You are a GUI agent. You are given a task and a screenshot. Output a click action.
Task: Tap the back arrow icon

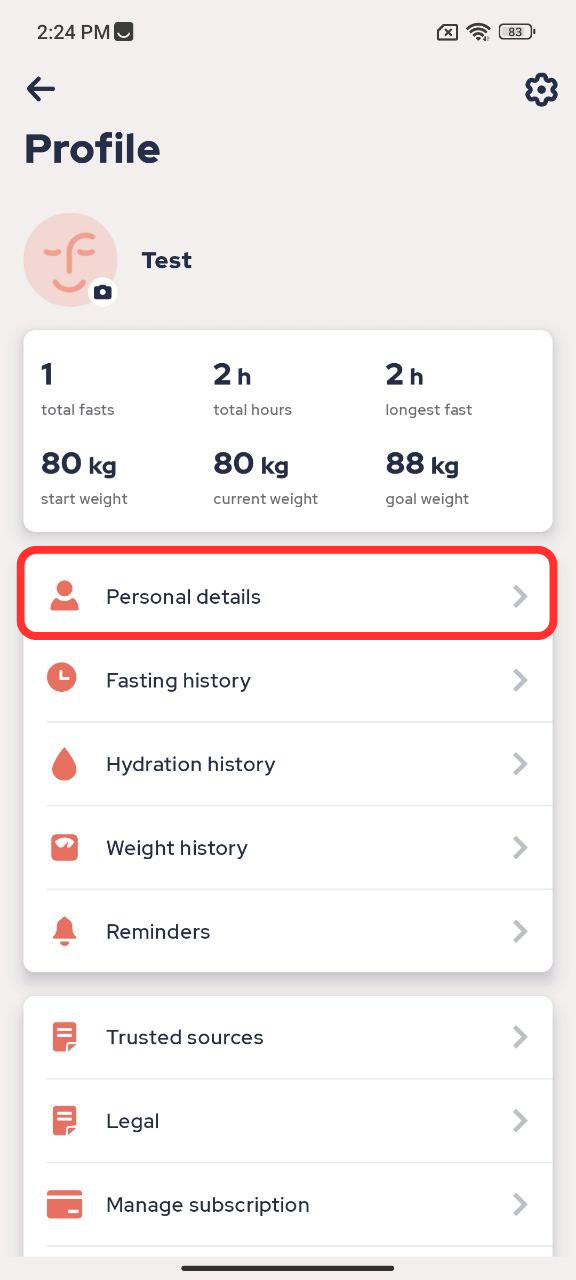coord(41,89)
